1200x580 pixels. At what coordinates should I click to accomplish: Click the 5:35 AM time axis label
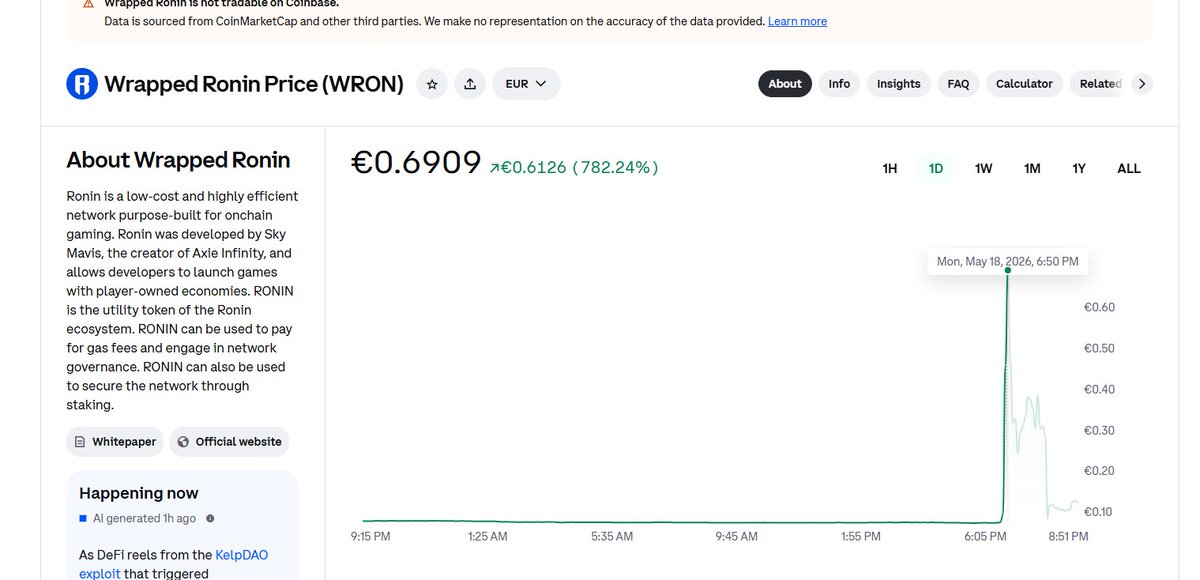[612, 537]
